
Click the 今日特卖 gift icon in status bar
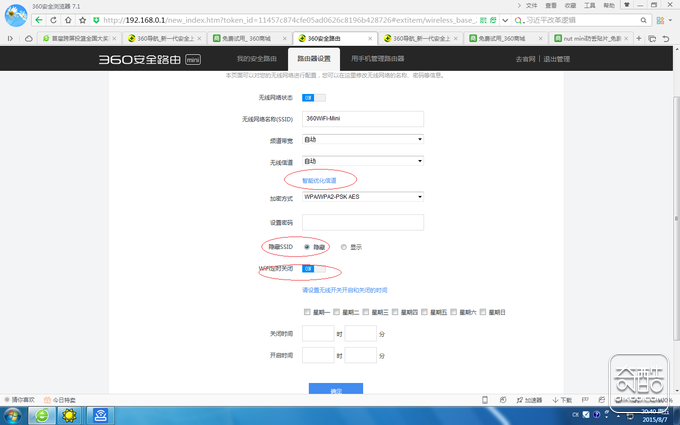[60, 400]
